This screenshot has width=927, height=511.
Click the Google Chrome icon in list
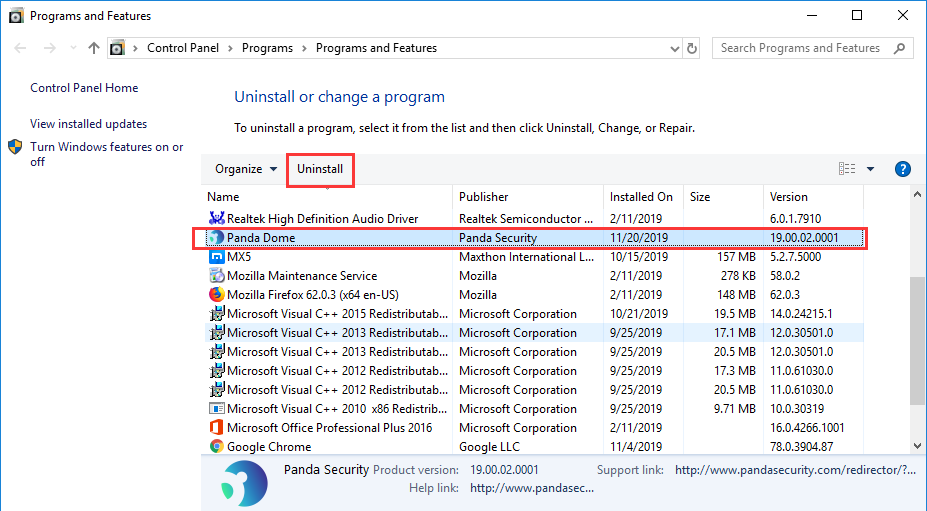coord(216,447)
